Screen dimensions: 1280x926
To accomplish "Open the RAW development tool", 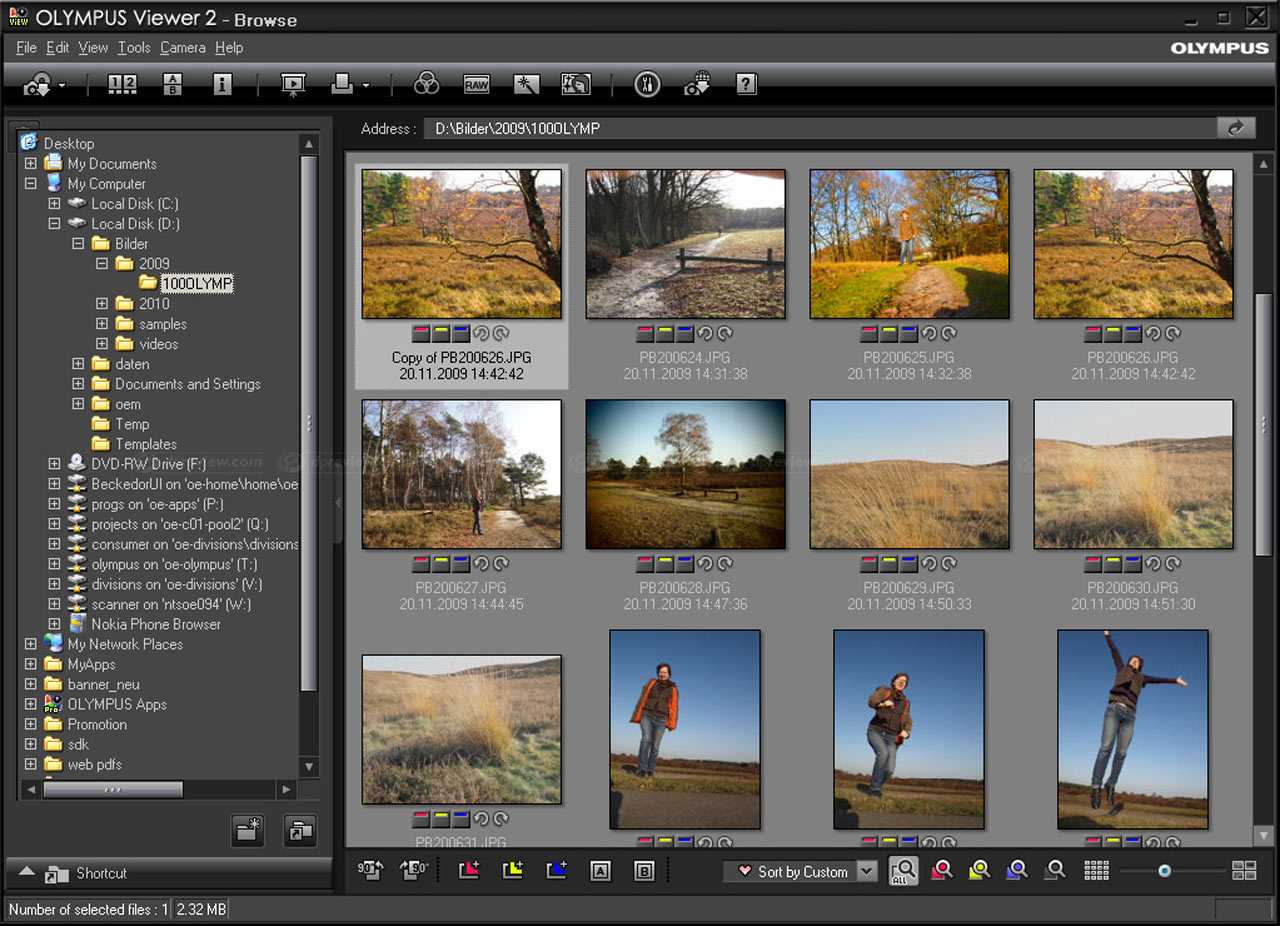I will pos(477,85).
